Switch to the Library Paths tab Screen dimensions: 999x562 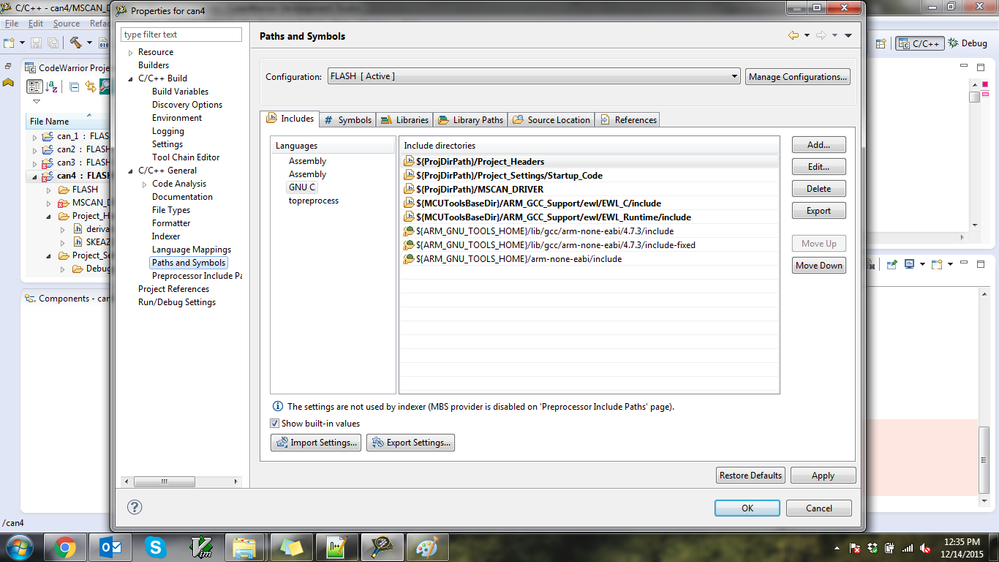(x=471, y=120)
